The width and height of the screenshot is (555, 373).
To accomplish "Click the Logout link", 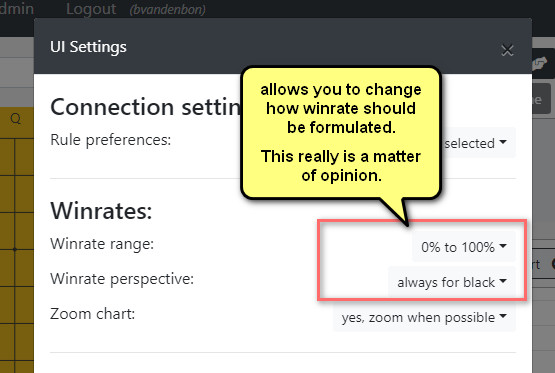I will [x=91, y=9].
